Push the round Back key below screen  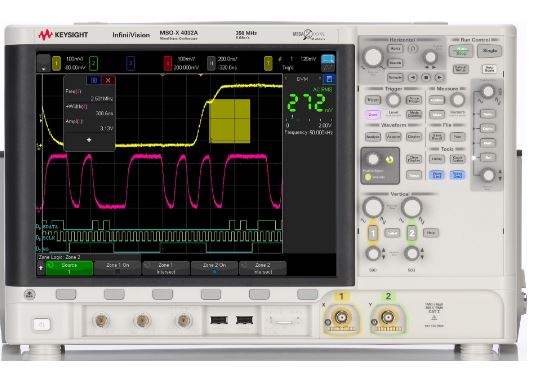click(30, 294)
